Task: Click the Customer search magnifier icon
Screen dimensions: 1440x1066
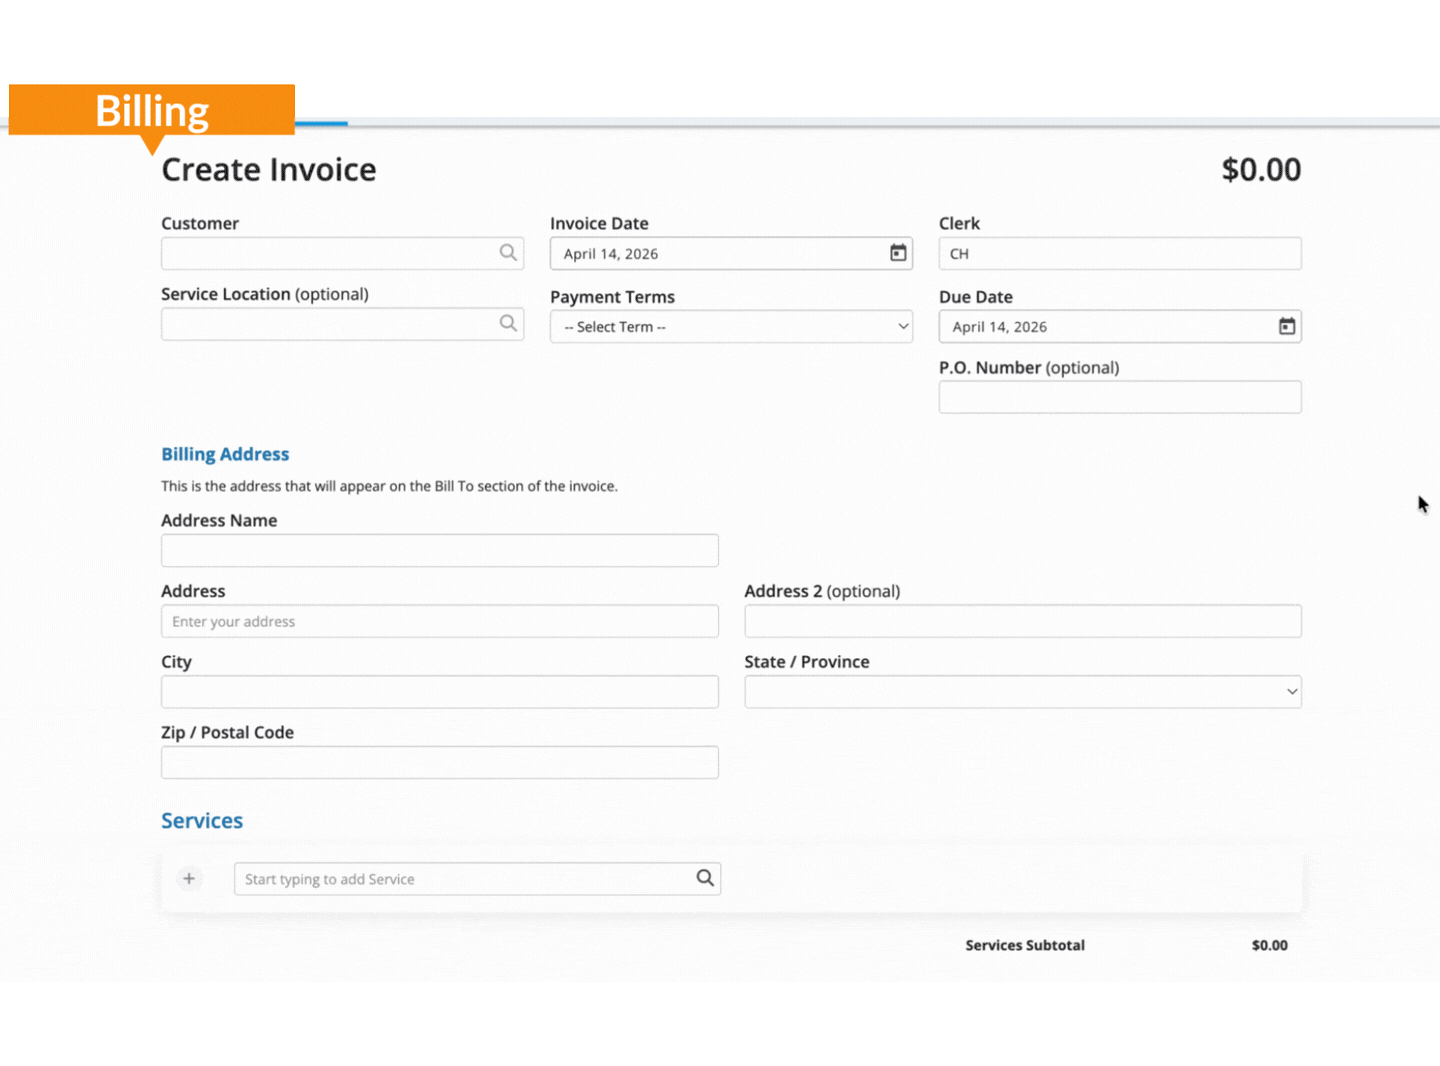Action: click(x=508, y=252)
